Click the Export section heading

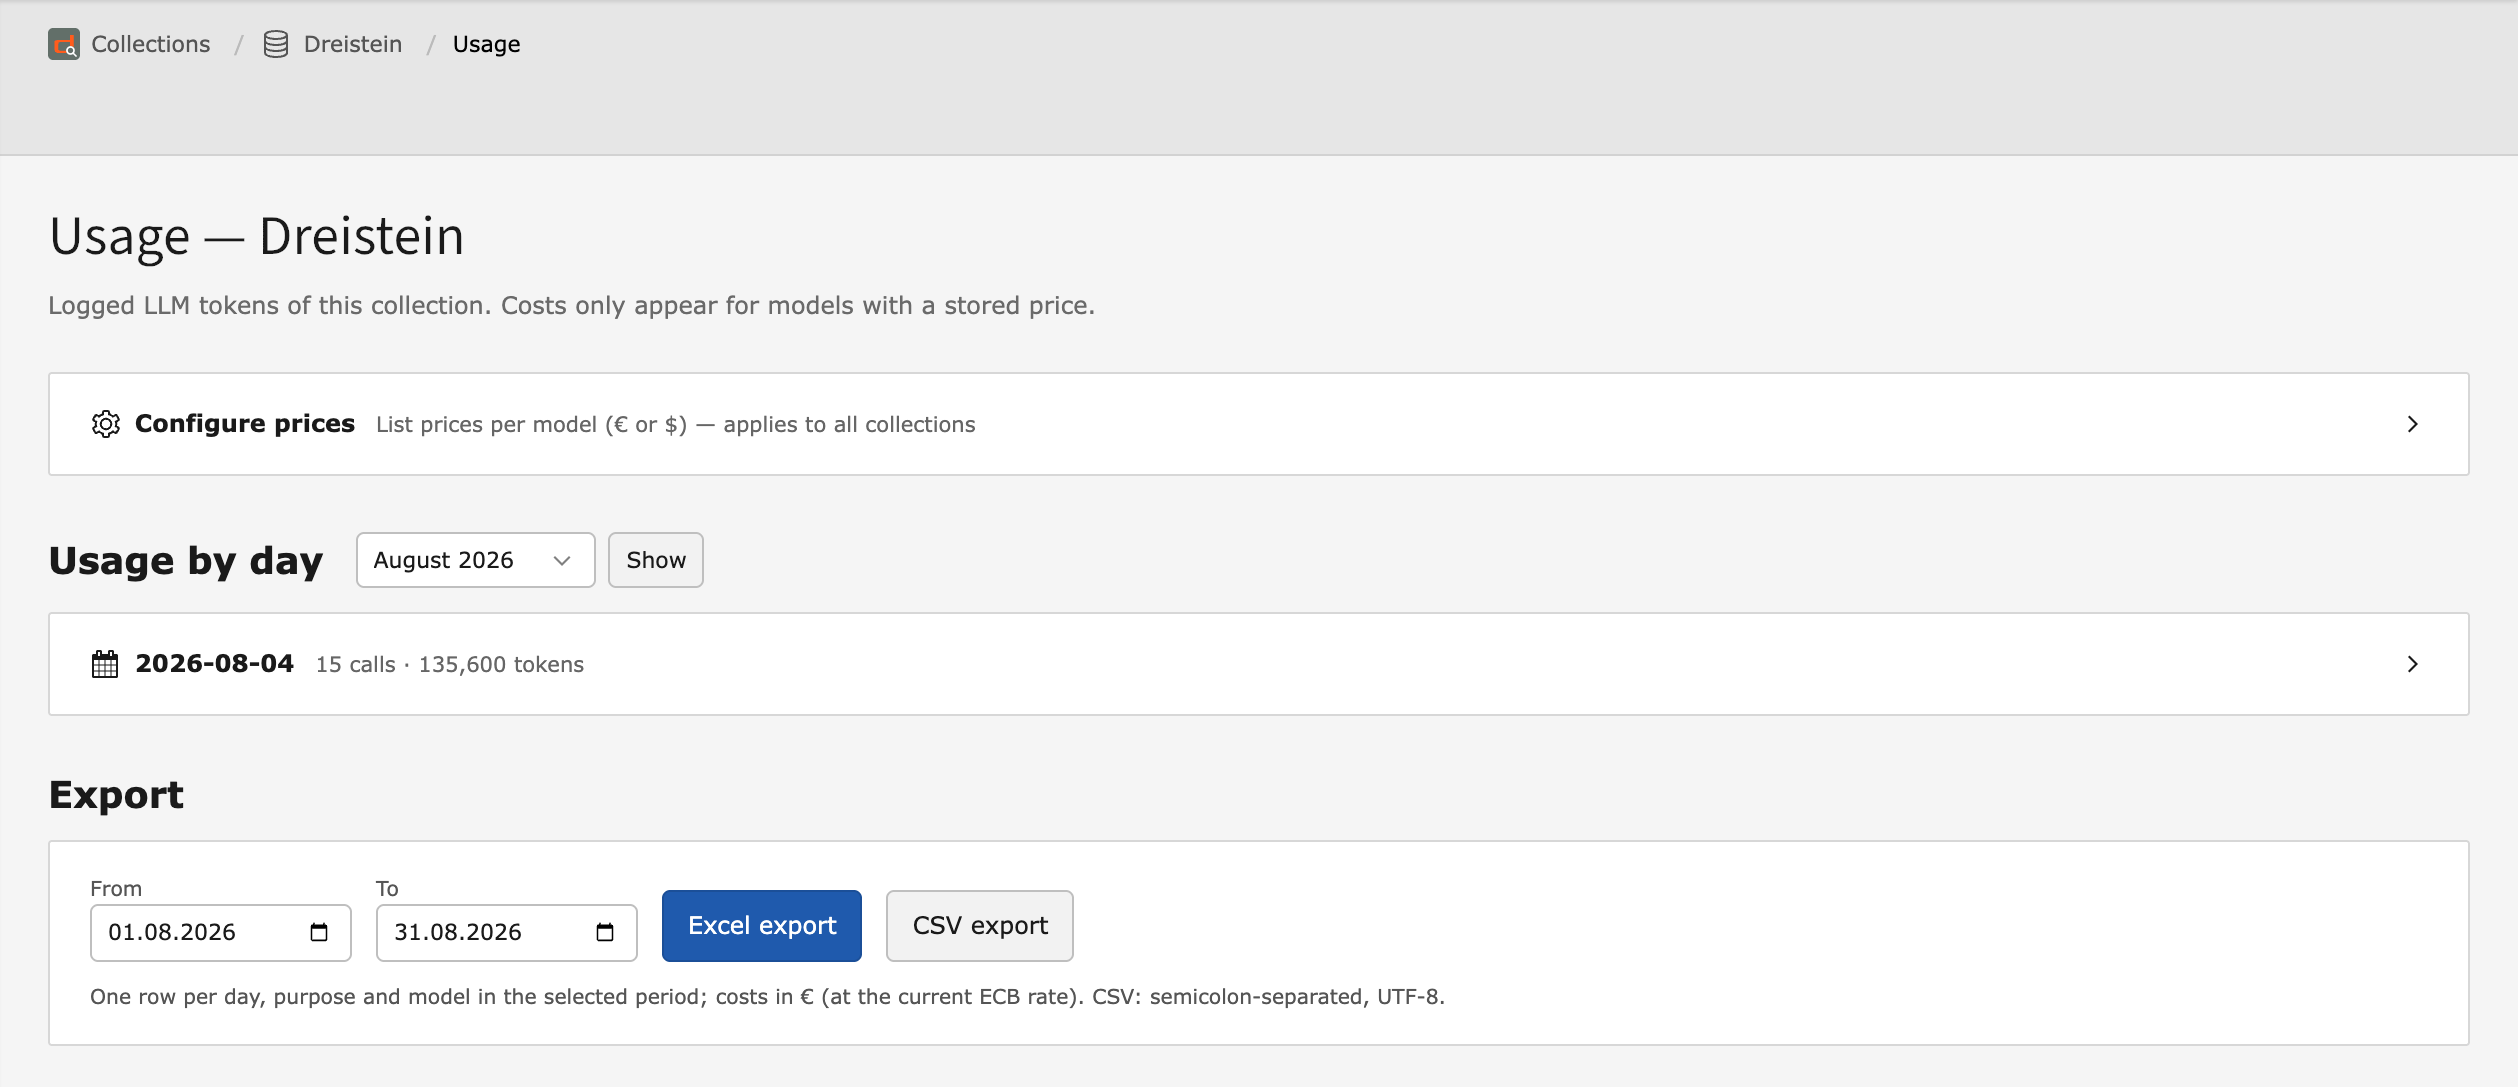pos(116,795)
